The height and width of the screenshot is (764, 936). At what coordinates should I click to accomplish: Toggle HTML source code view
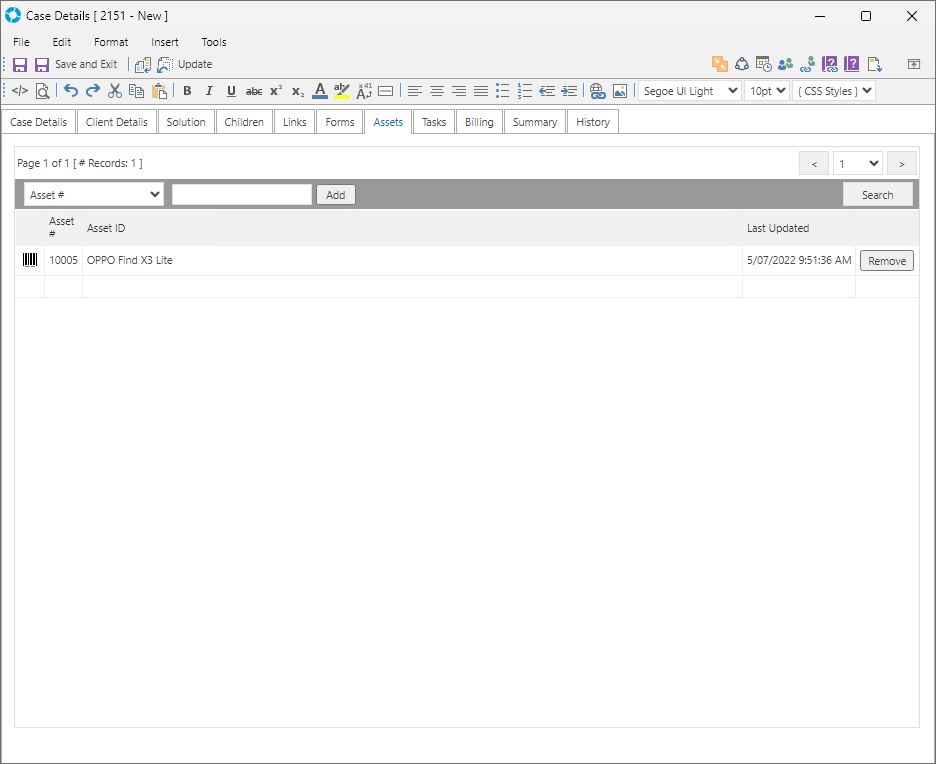[20, 91]
